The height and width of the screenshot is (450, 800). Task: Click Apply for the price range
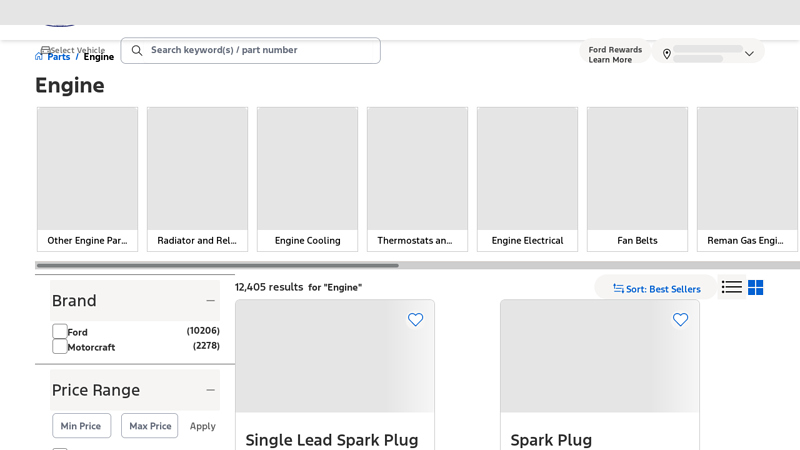pyautogui.click(x=202, y=426)
